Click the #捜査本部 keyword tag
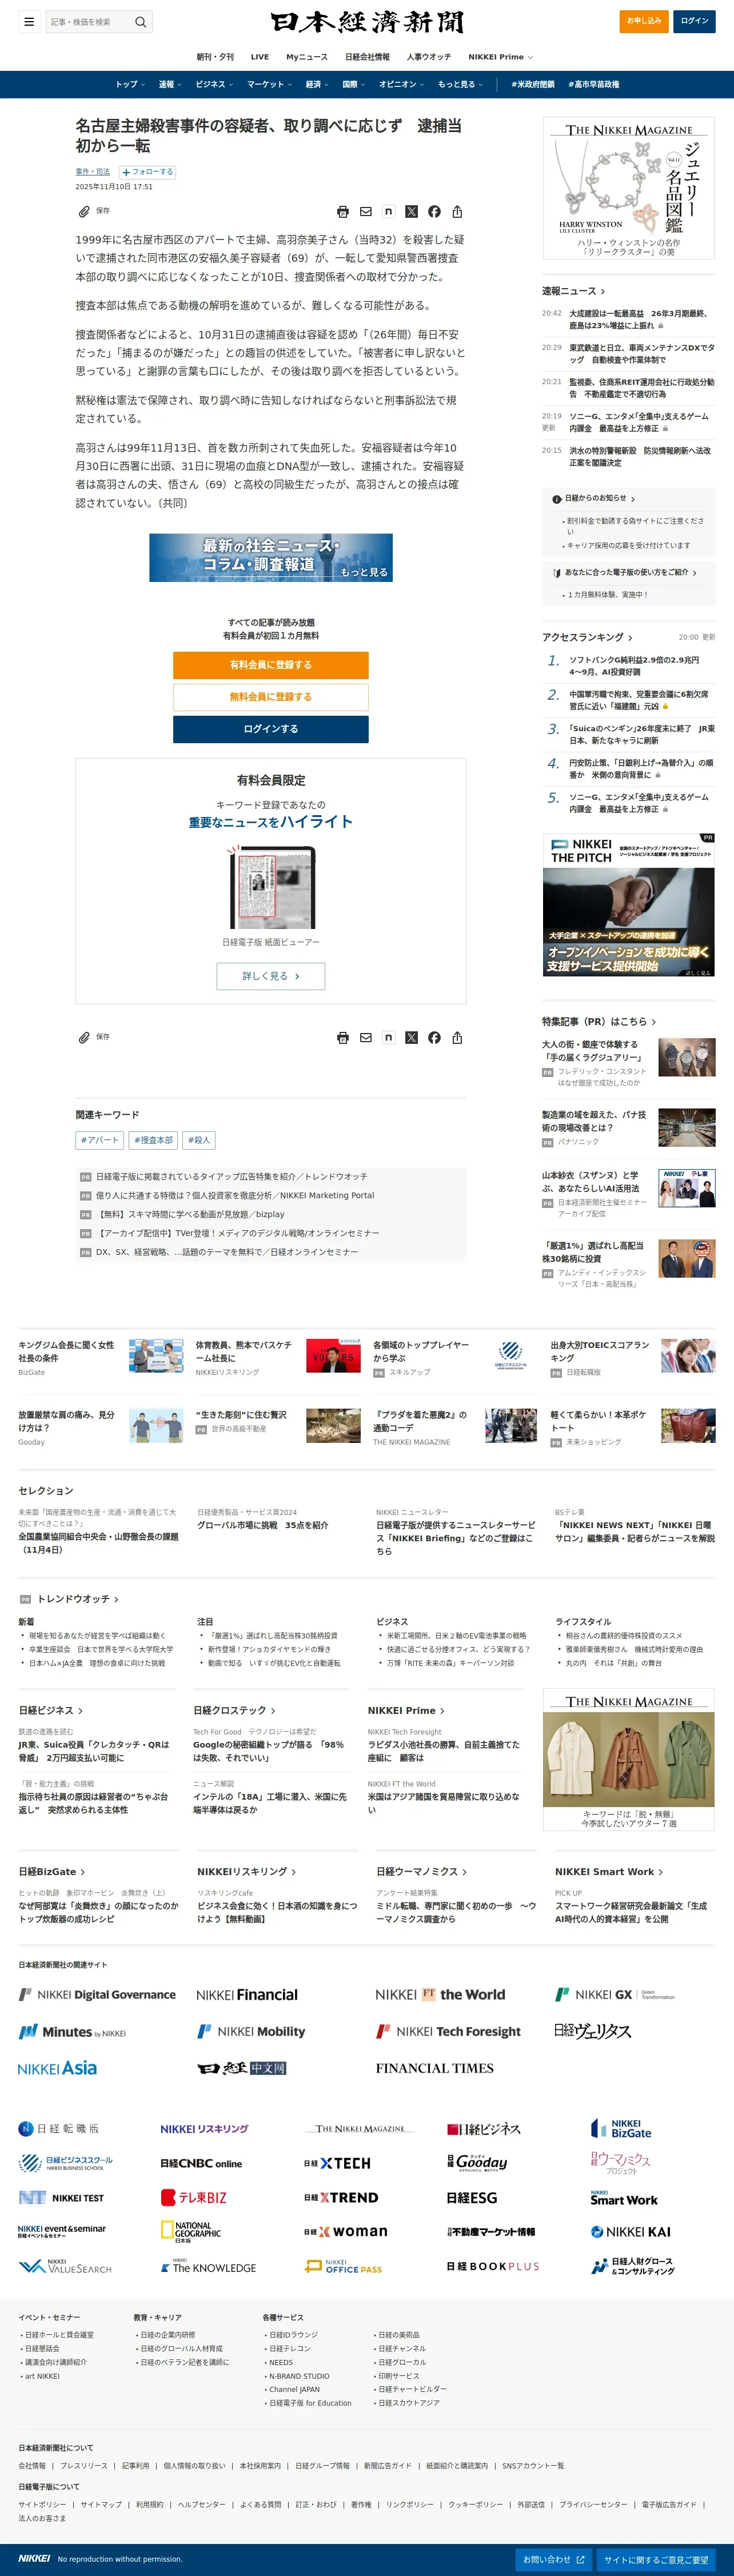 (153, 1140)
